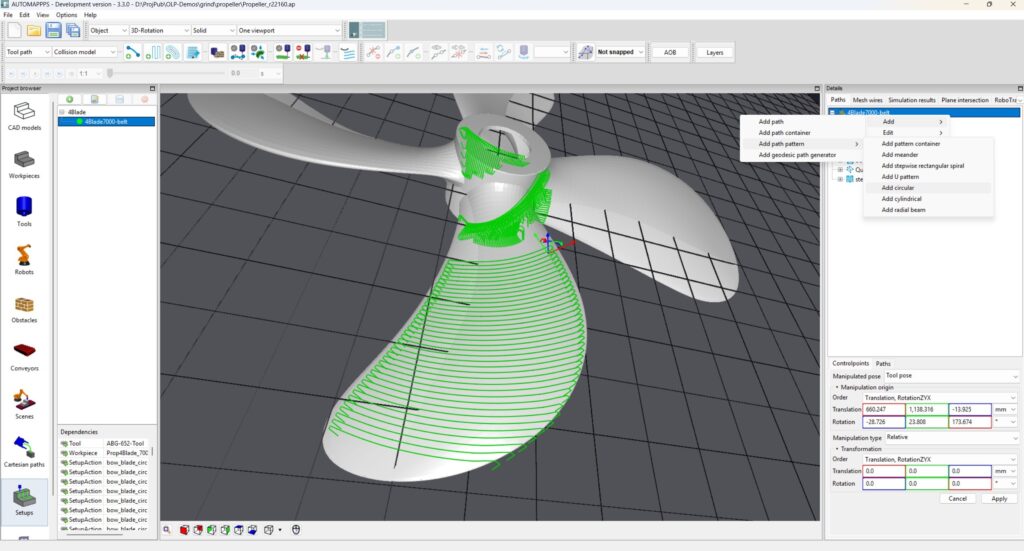The height and width of the screenshot is (551, 1024).
Task: Open the Solid render mode dropdown
Action: click(x=213, y=30)
